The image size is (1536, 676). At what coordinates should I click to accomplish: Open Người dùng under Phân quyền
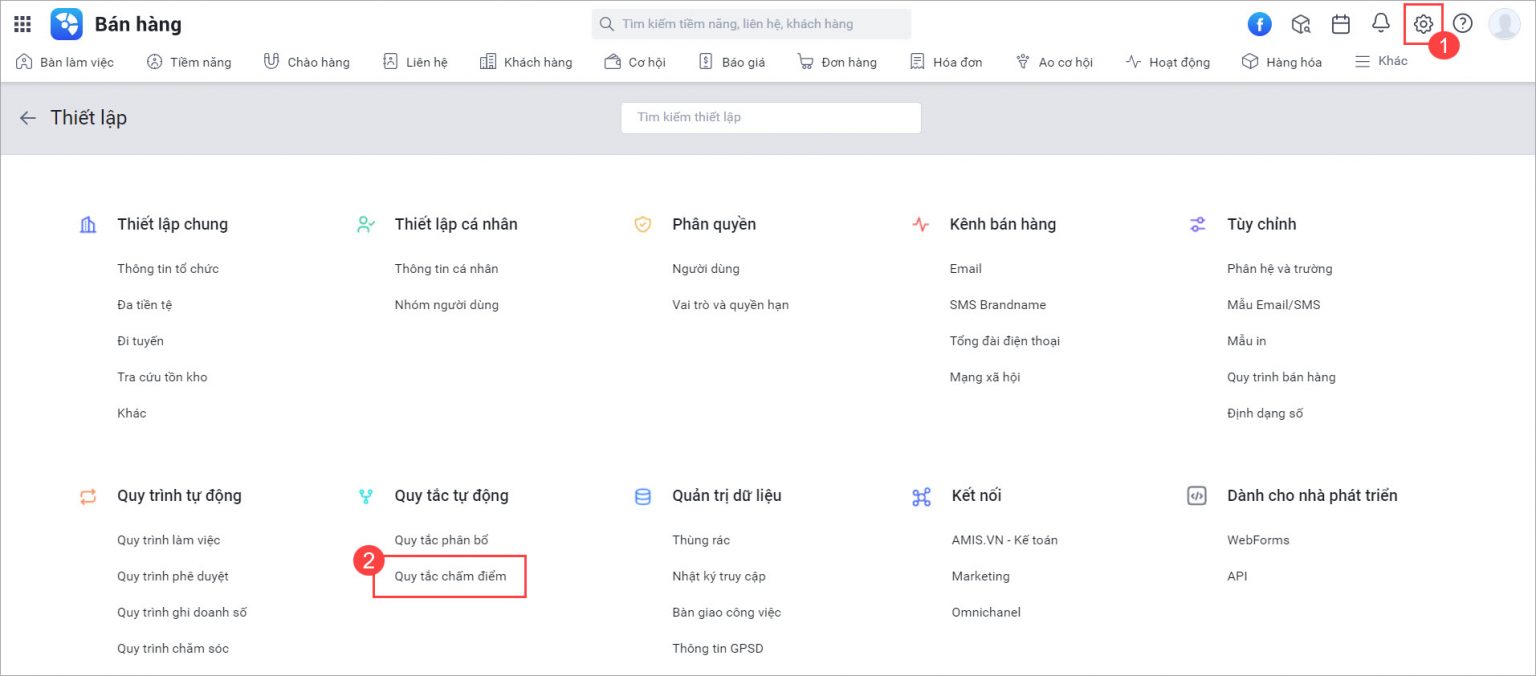coord(706,269)
